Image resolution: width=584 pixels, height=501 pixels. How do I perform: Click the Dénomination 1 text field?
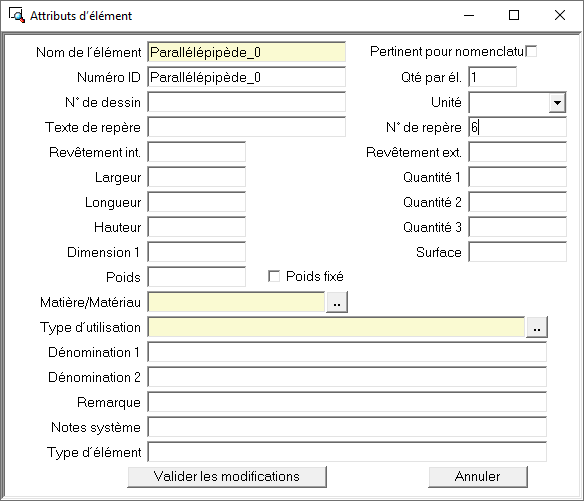tap(347, 352)
